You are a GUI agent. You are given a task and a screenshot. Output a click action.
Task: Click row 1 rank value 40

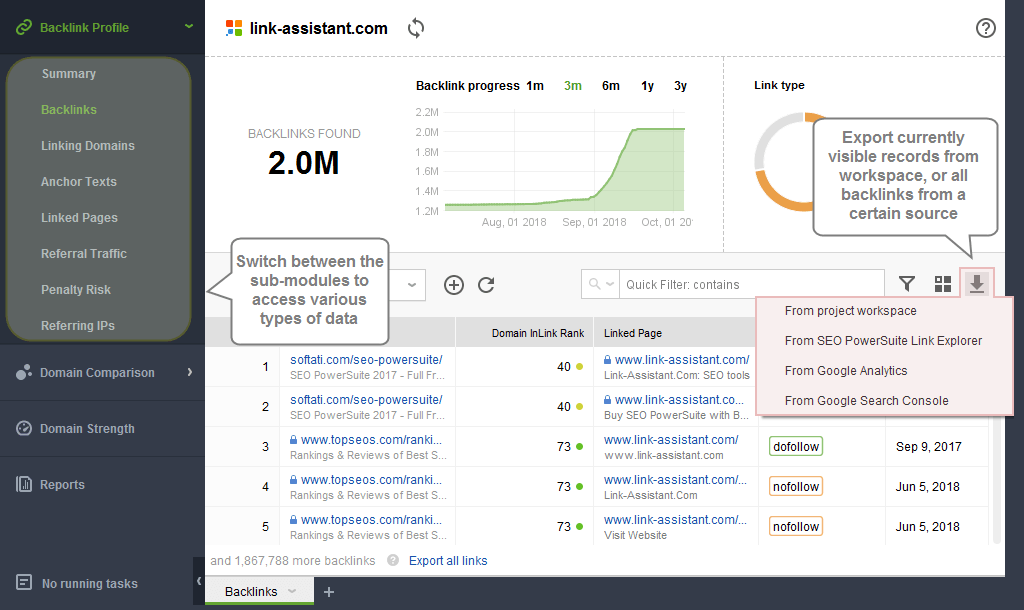pos(564,367)
